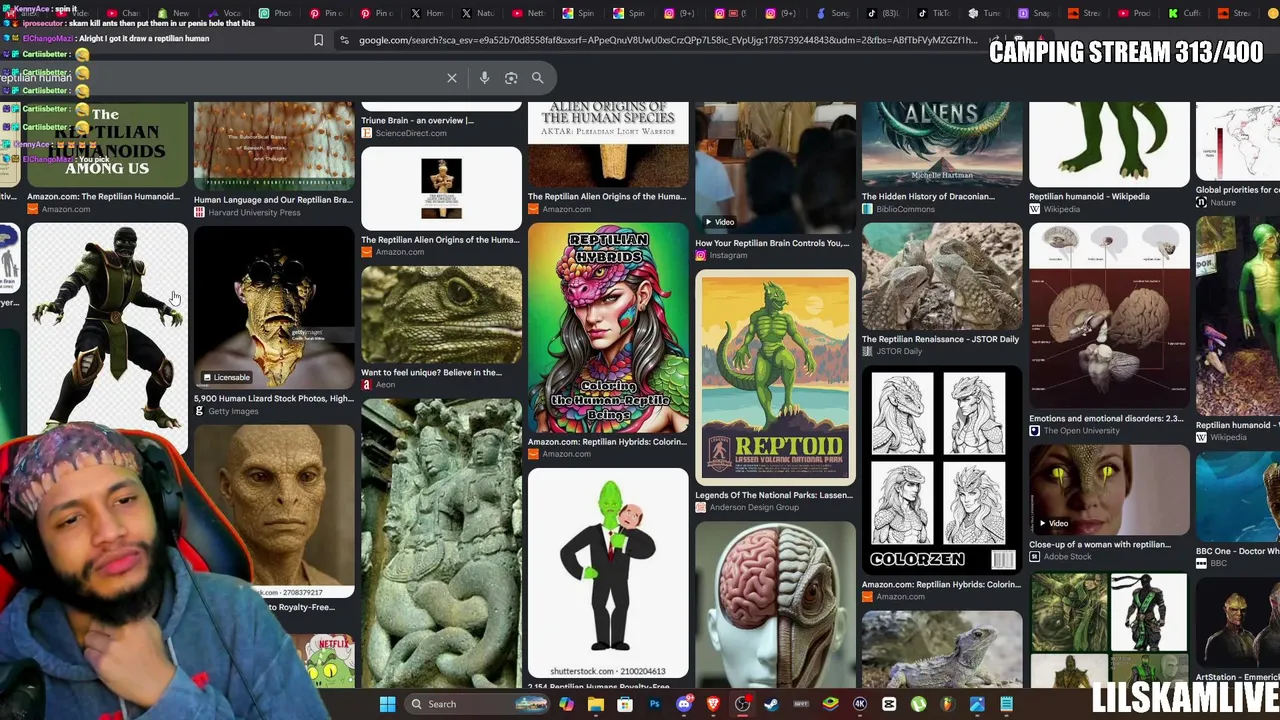Start a voice search with the microphone

[484, 78]
